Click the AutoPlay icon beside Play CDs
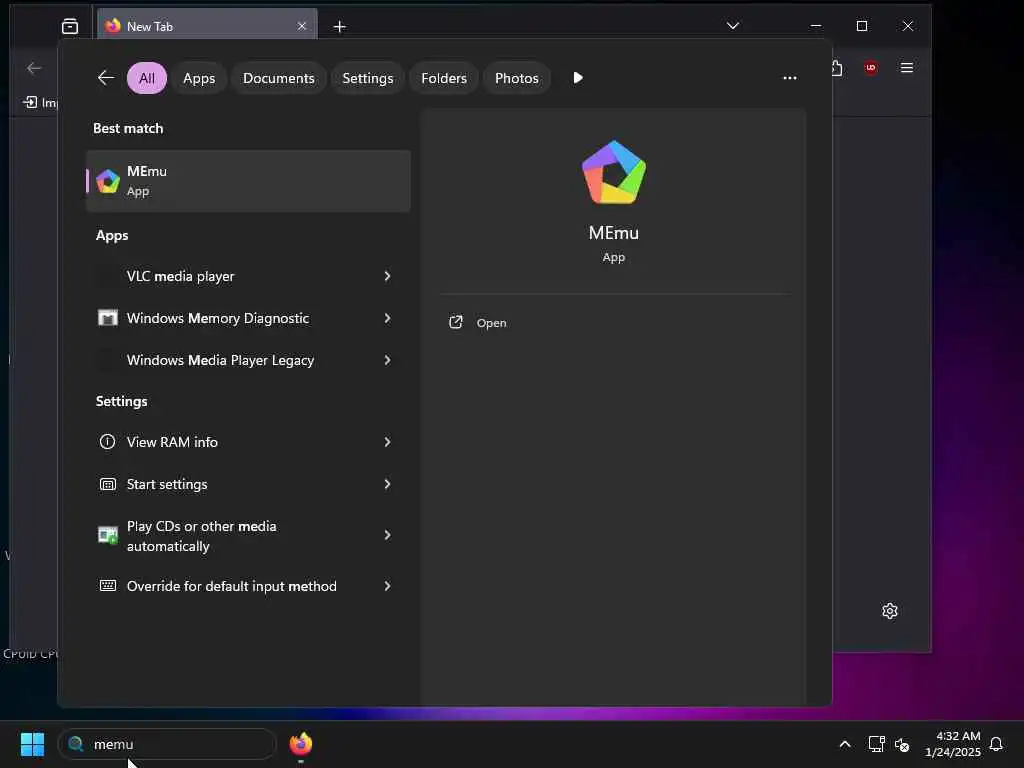 (108, 535)
